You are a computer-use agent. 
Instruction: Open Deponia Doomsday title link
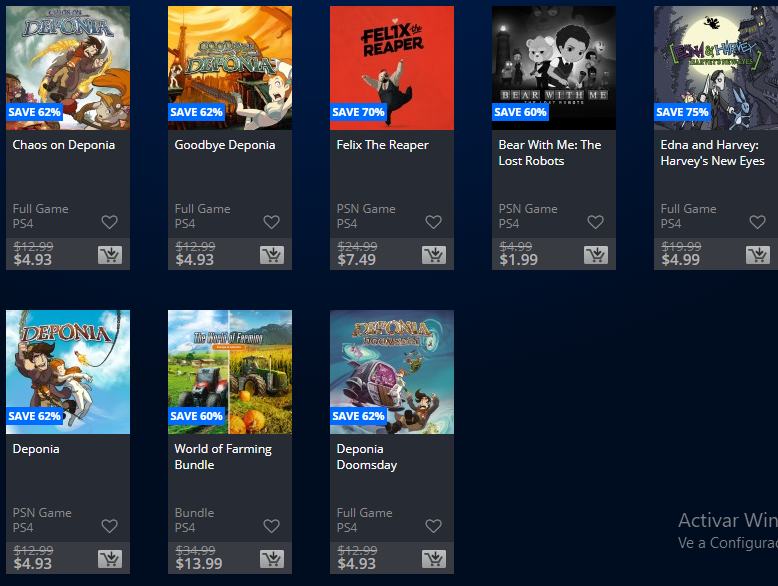point(367,457)
